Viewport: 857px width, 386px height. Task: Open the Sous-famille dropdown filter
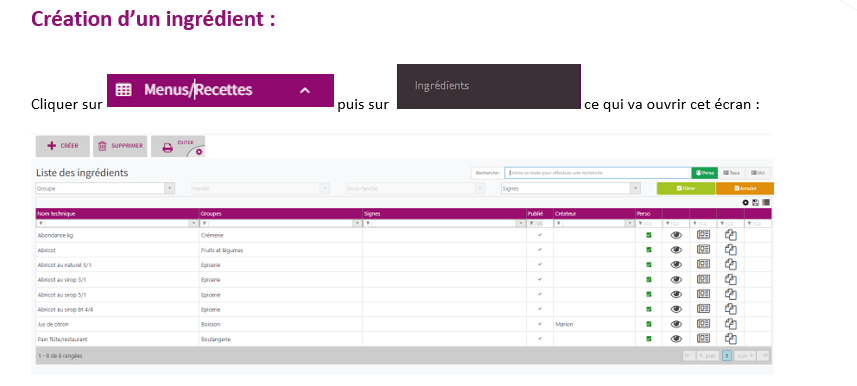pyautogui.click(x=415, y=188)
